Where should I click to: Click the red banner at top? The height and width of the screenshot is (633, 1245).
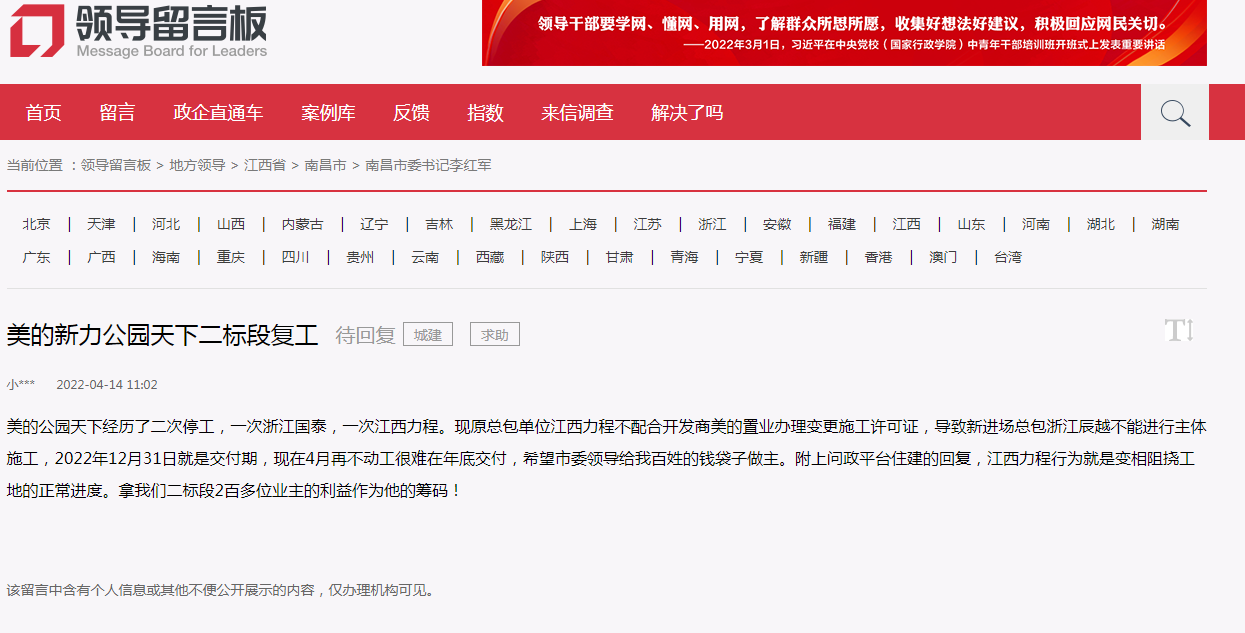(844, 33)
